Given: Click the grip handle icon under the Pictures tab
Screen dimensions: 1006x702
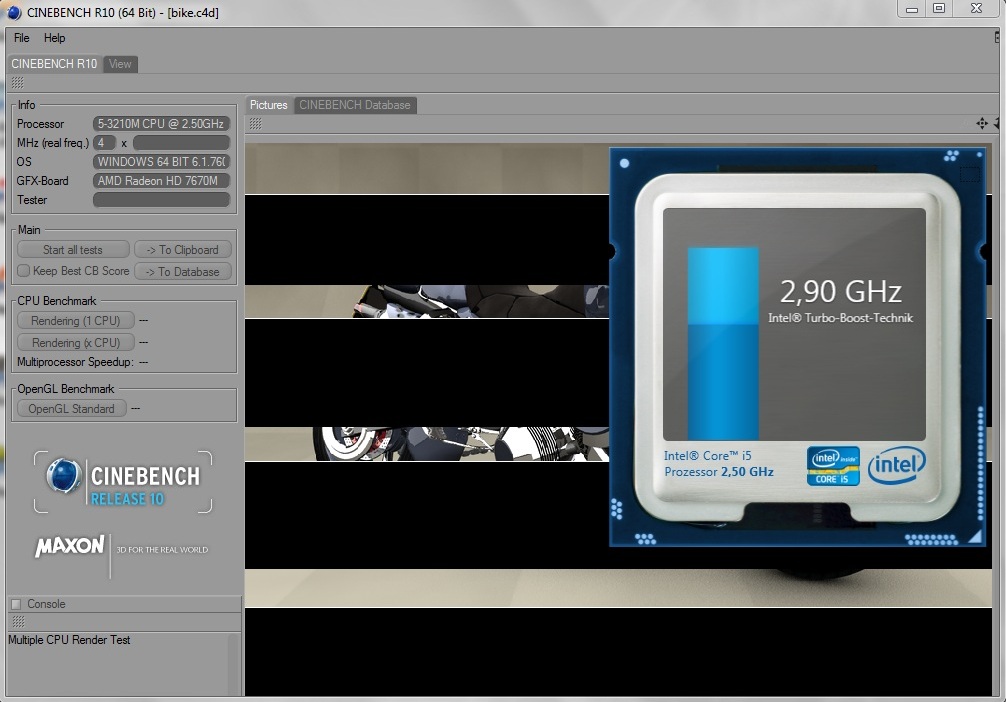Looking at the screenshot, I should click(256, 123).
